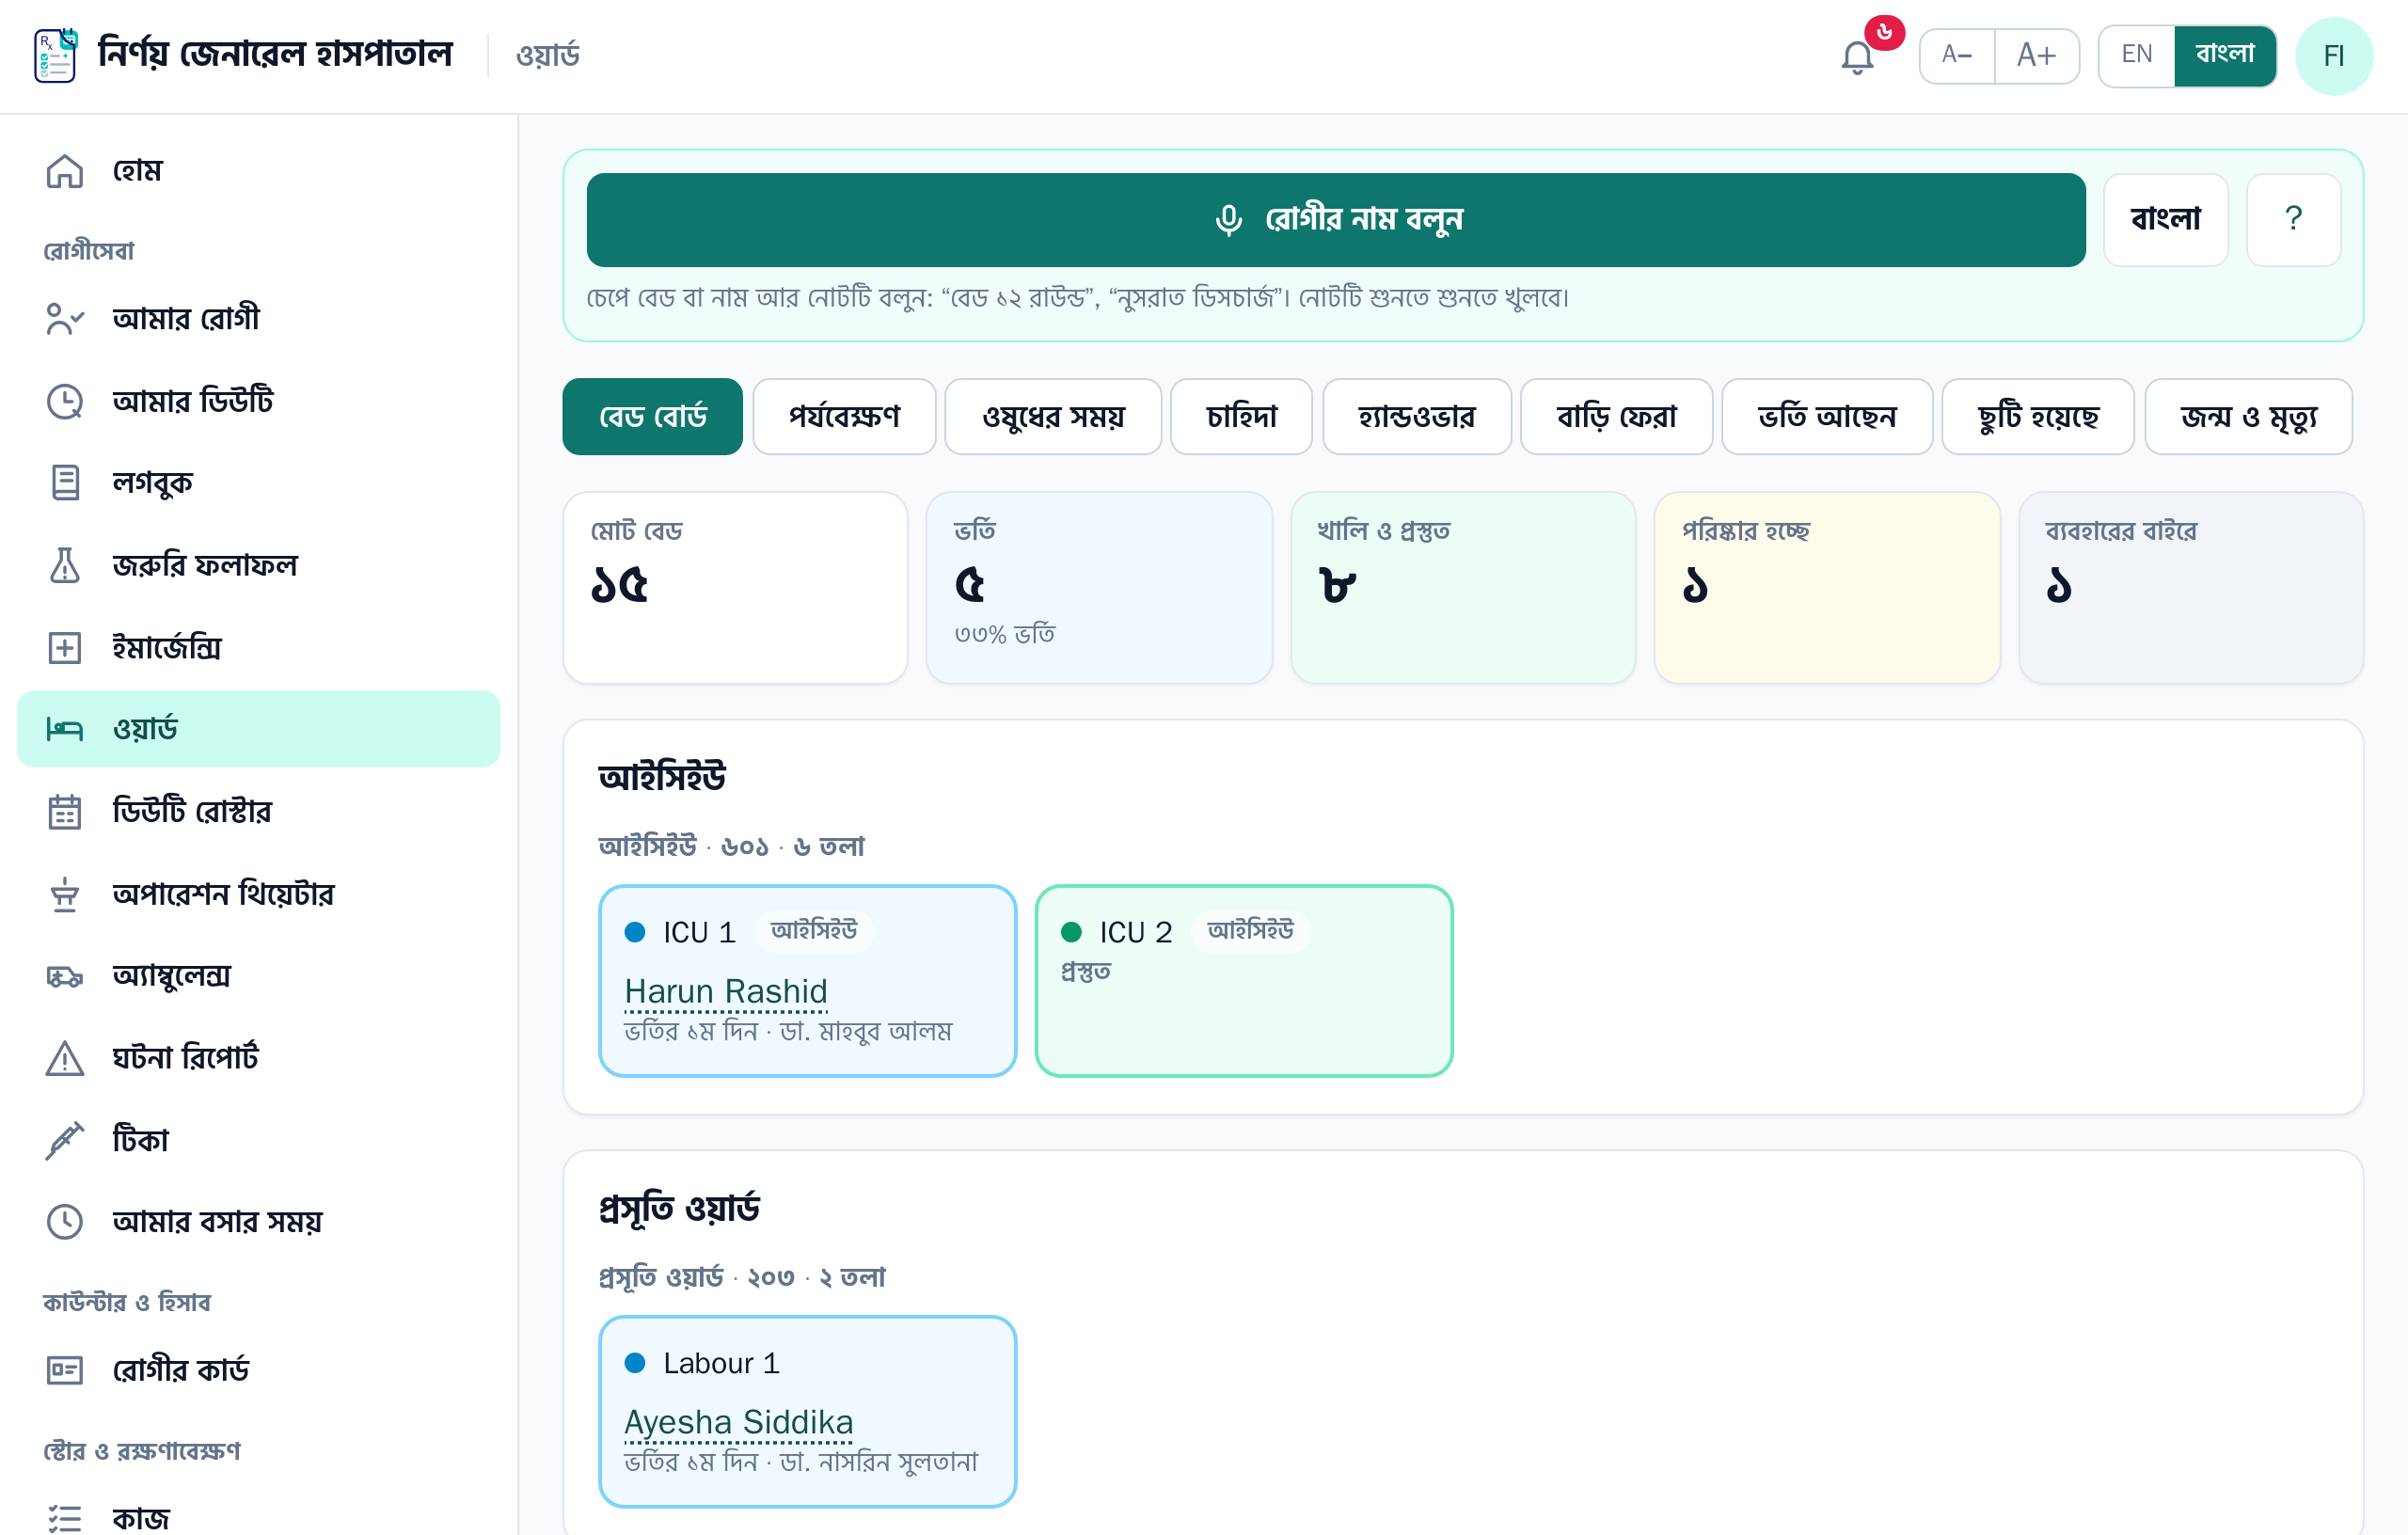Click the লগবুক document icon
The width and height of the screenshot is (2408, 1535).
[65, 483]
